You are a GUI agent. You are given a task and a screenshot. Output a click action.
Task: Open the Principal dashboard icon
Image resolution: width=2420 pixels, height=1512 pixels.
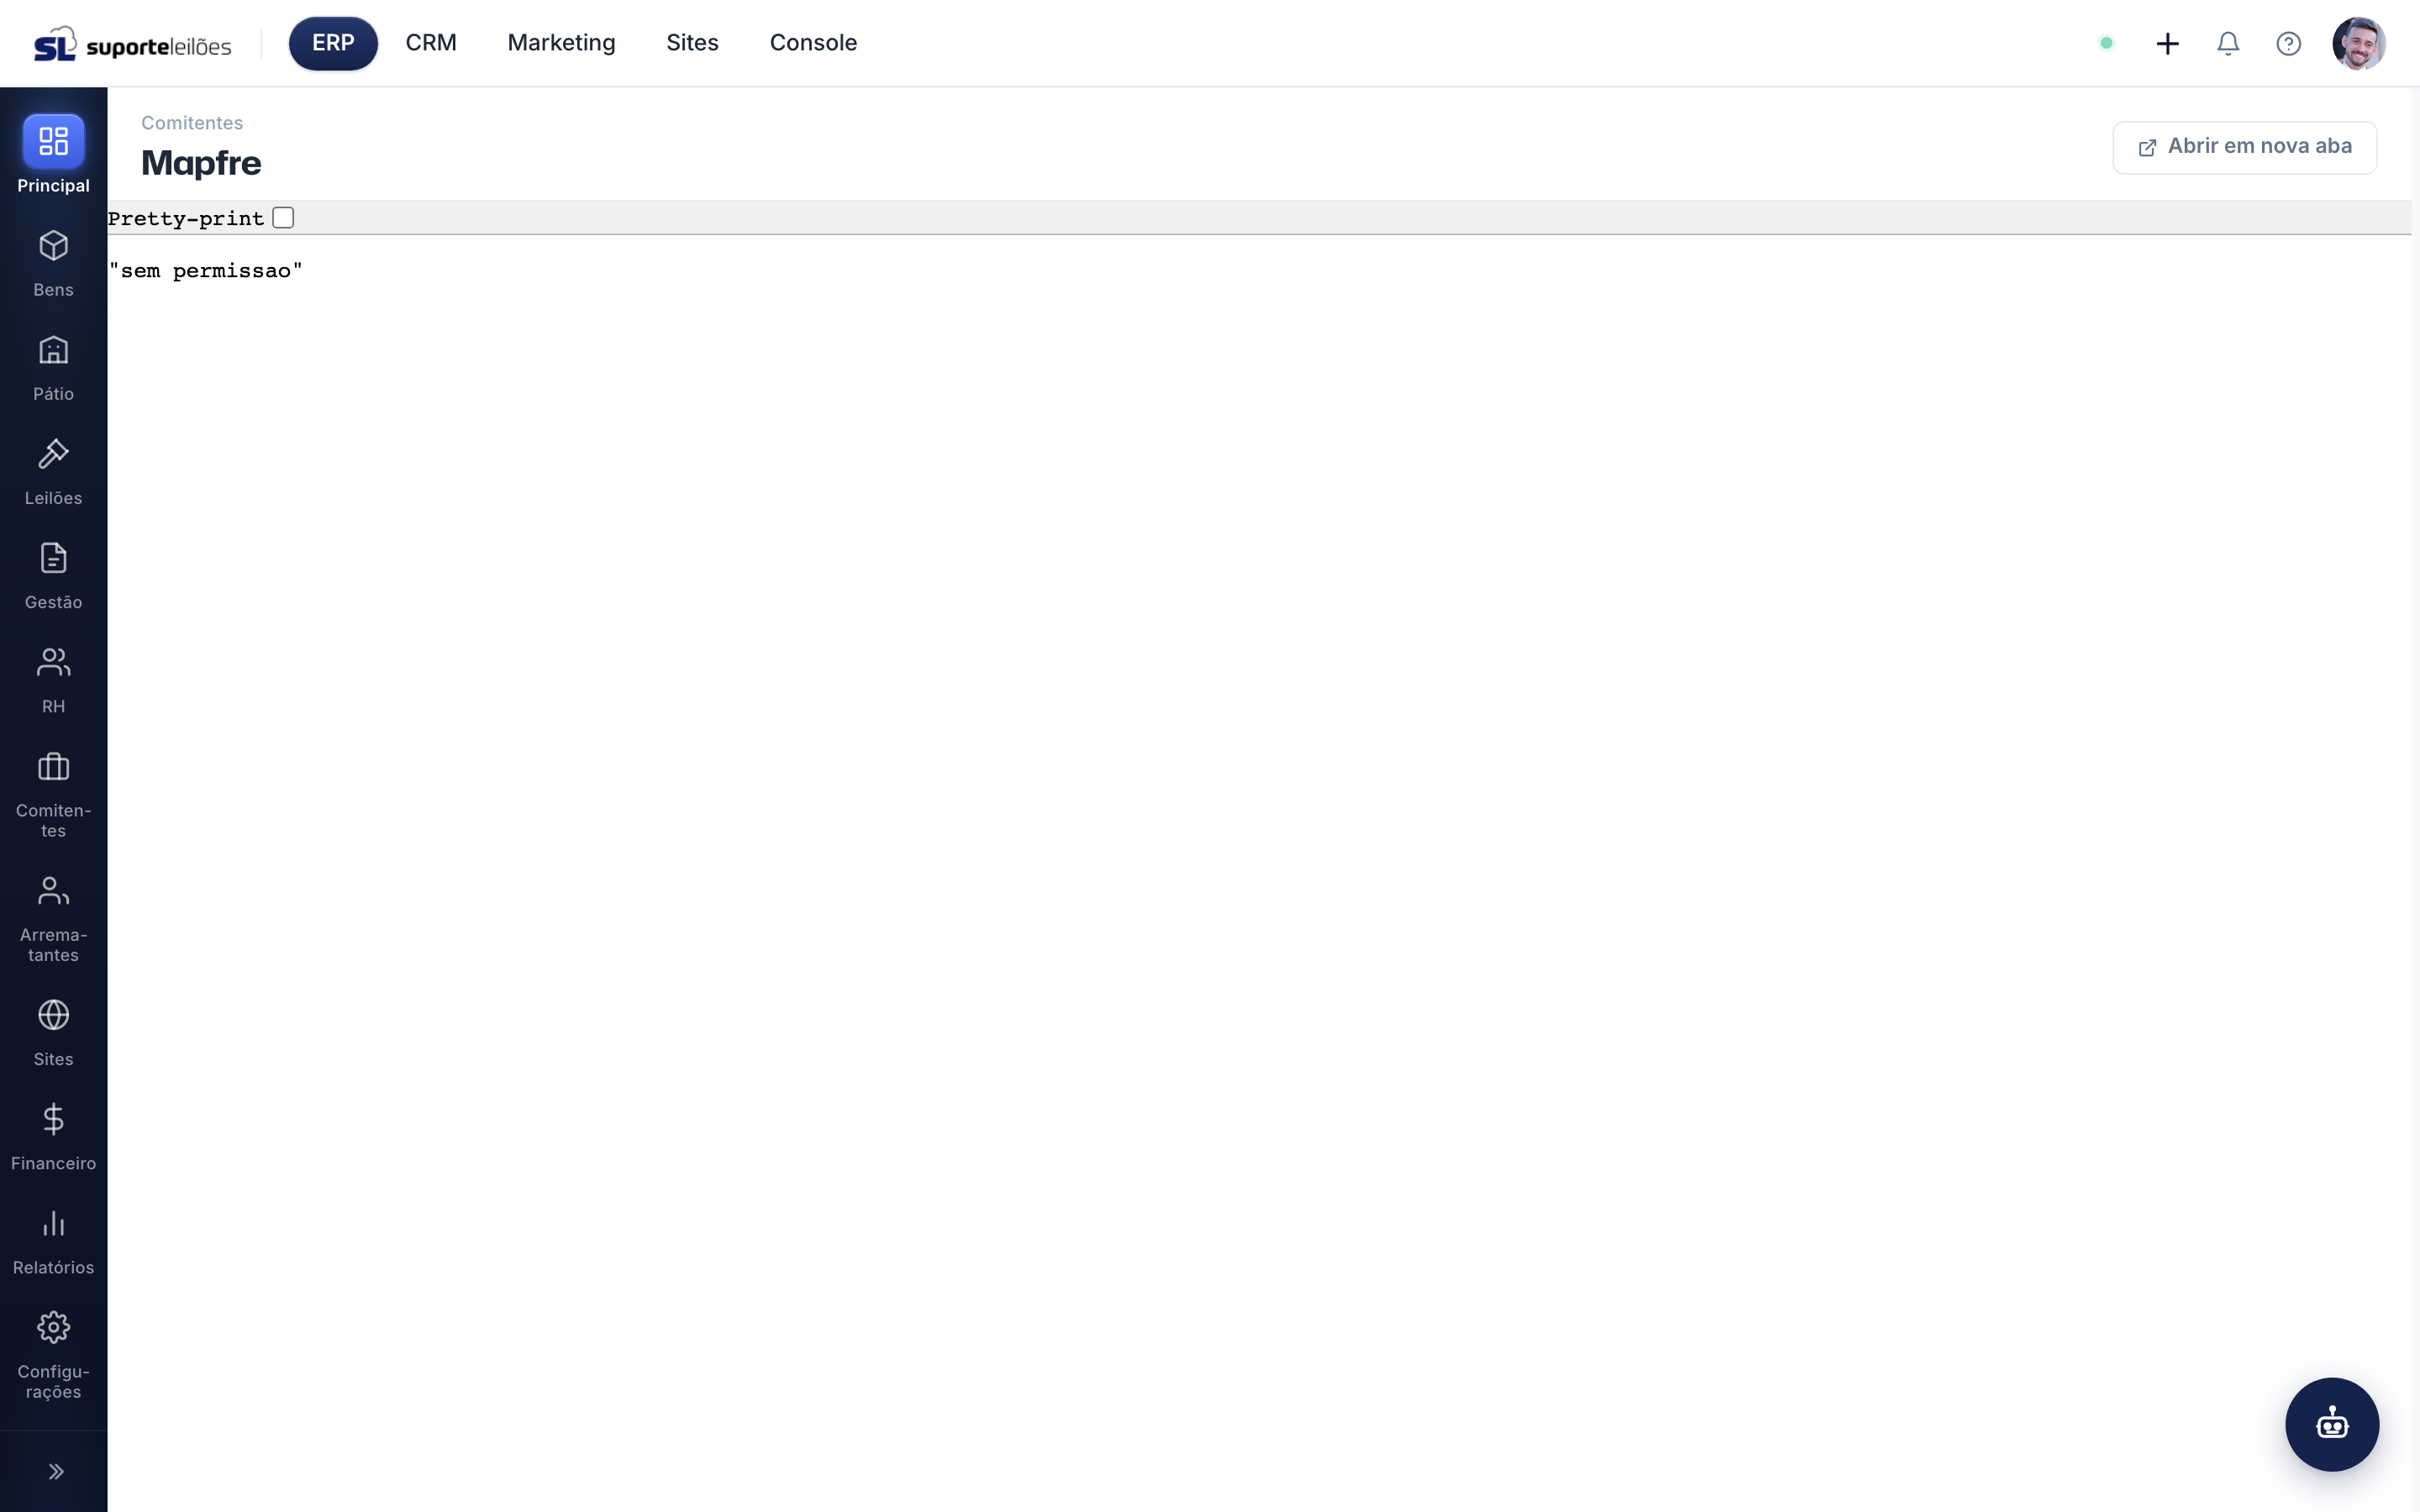click(53, 141)
